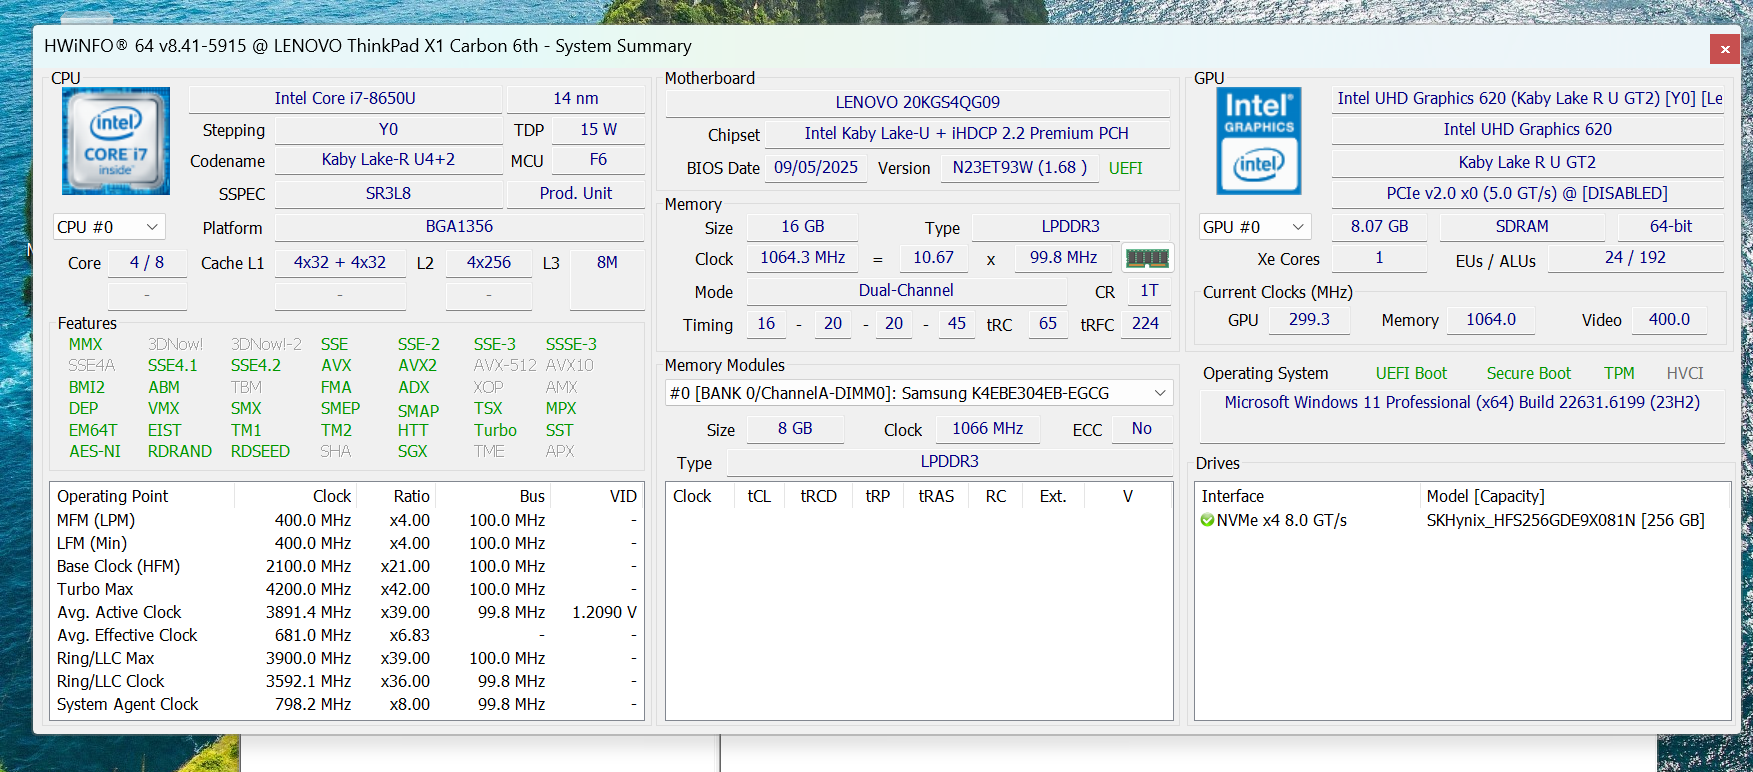Viewport: 1753px width, 772px height.
Task: Click the TPM indicator
Action: pyautogui.click(x=1619, y=373)
